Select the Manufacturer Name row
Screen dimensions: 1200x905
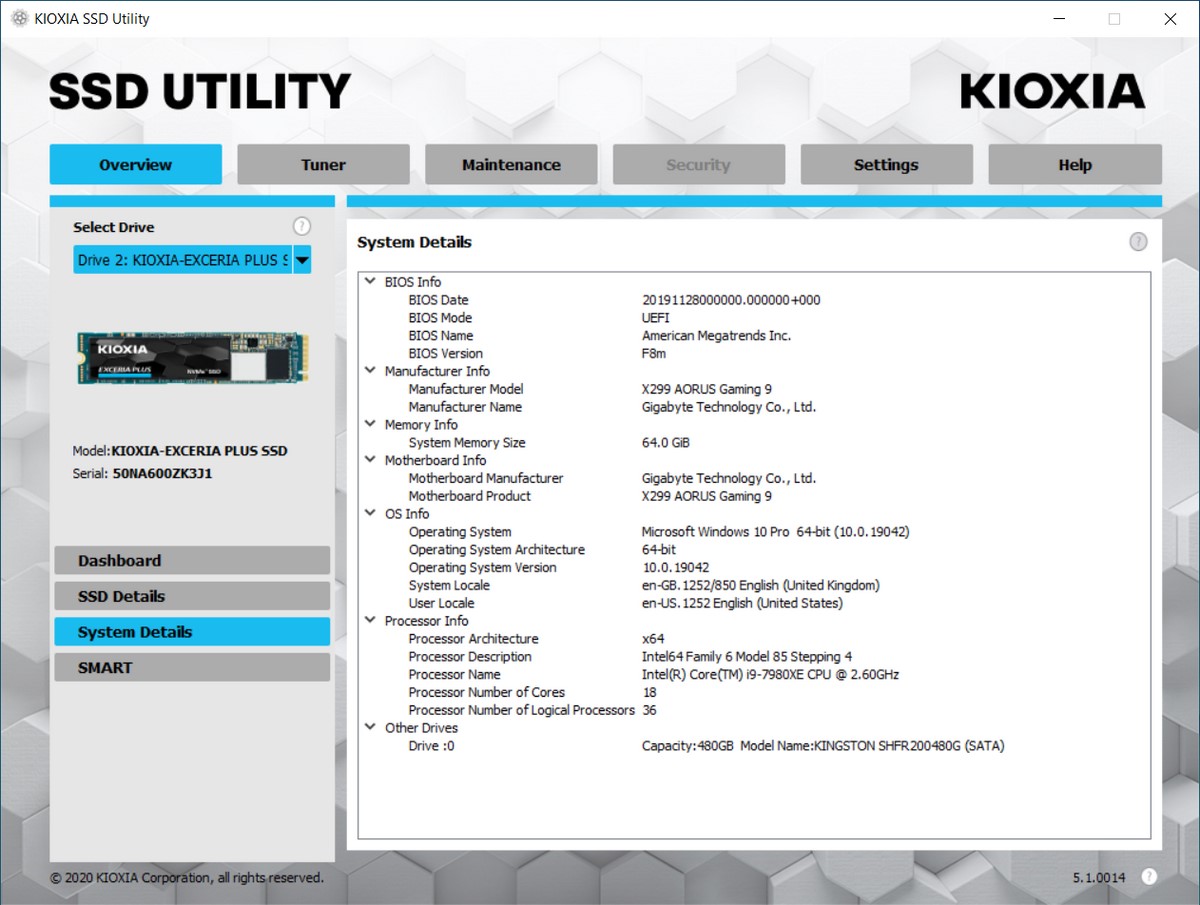[754, 407]
